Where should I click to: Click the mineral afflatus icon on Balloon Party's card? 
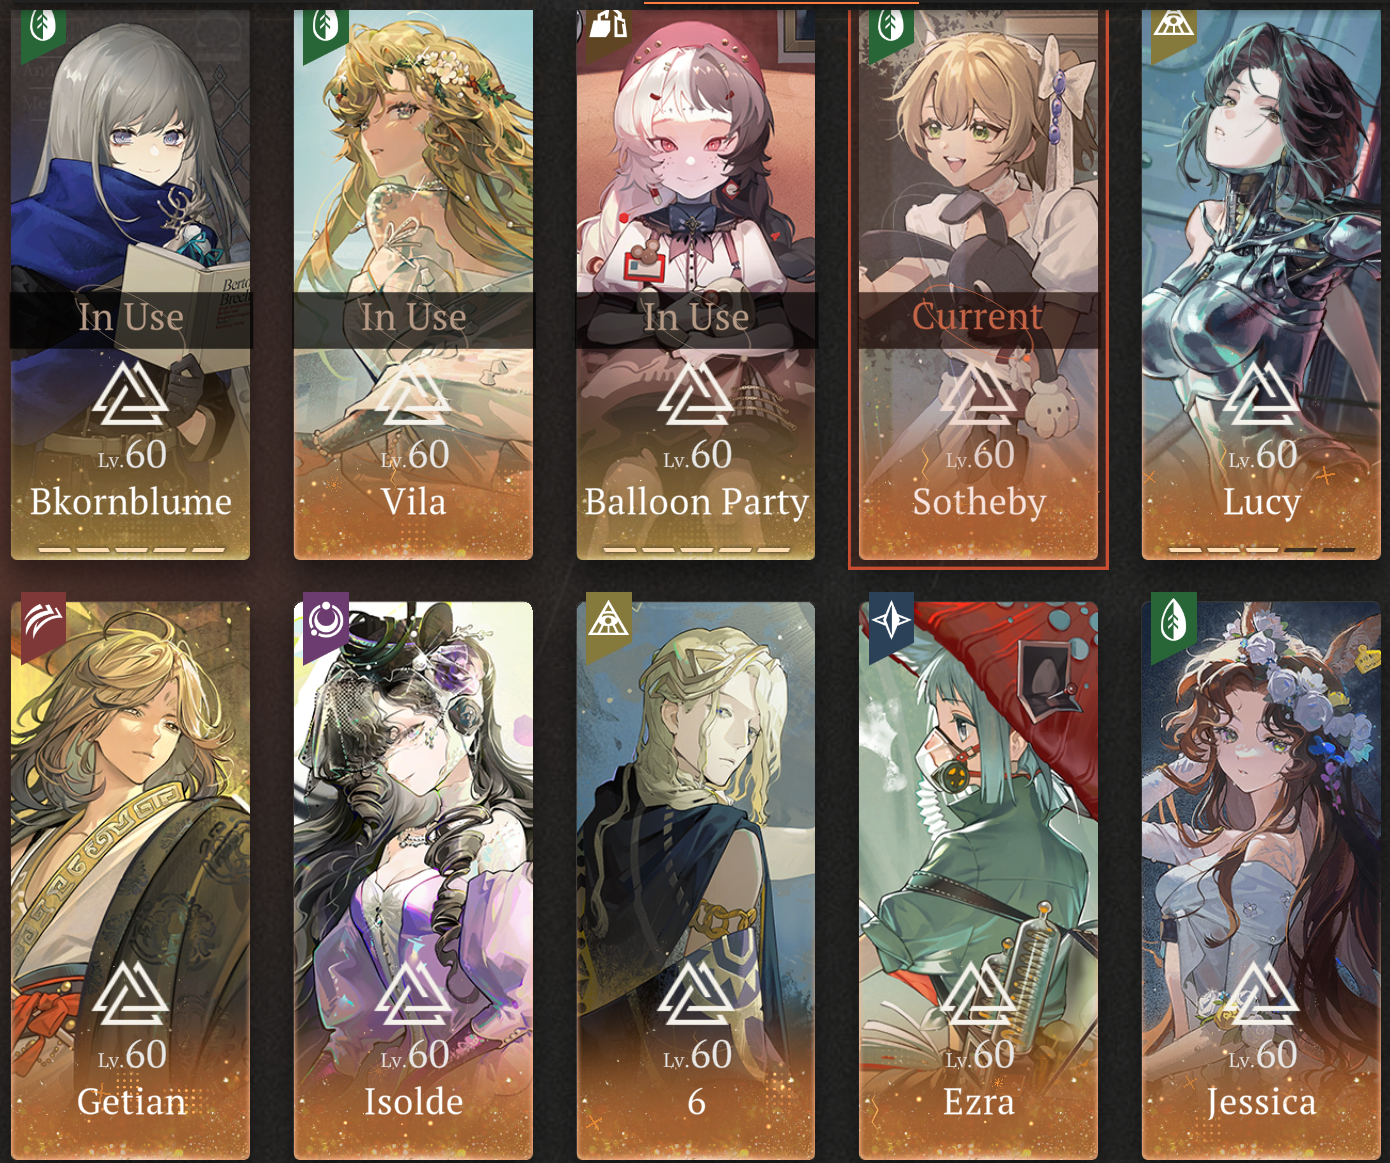608,24
